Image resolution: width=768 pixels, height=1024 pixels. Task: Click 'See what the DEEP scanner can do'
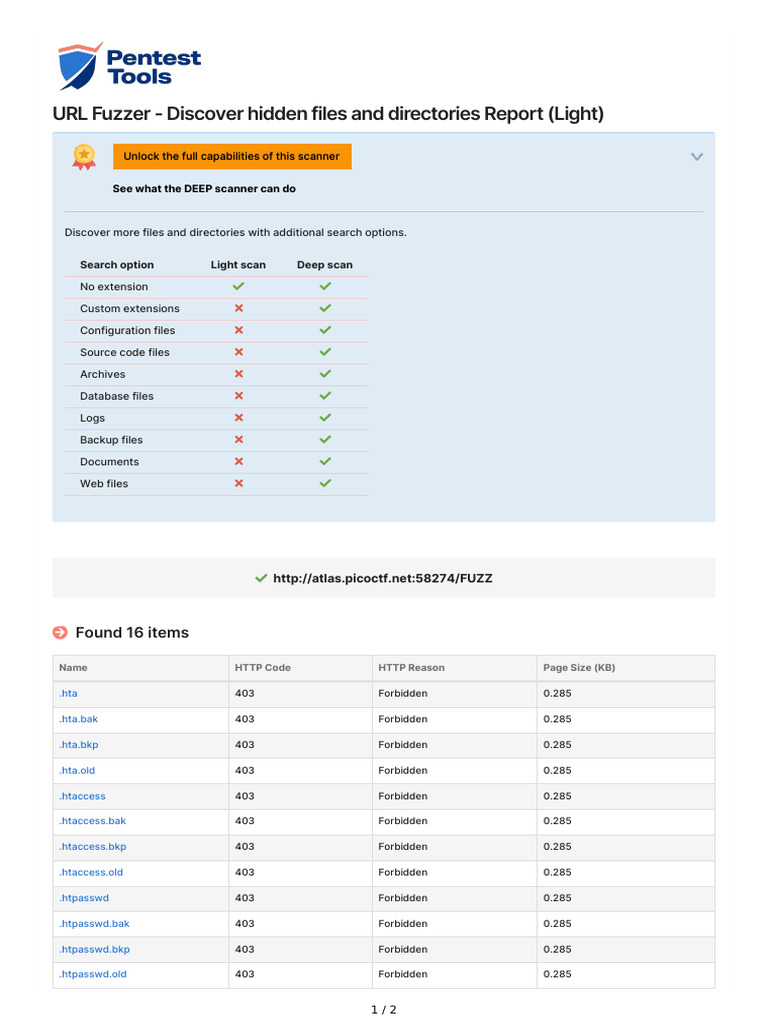pyautogui.click(x=204, y=189)
